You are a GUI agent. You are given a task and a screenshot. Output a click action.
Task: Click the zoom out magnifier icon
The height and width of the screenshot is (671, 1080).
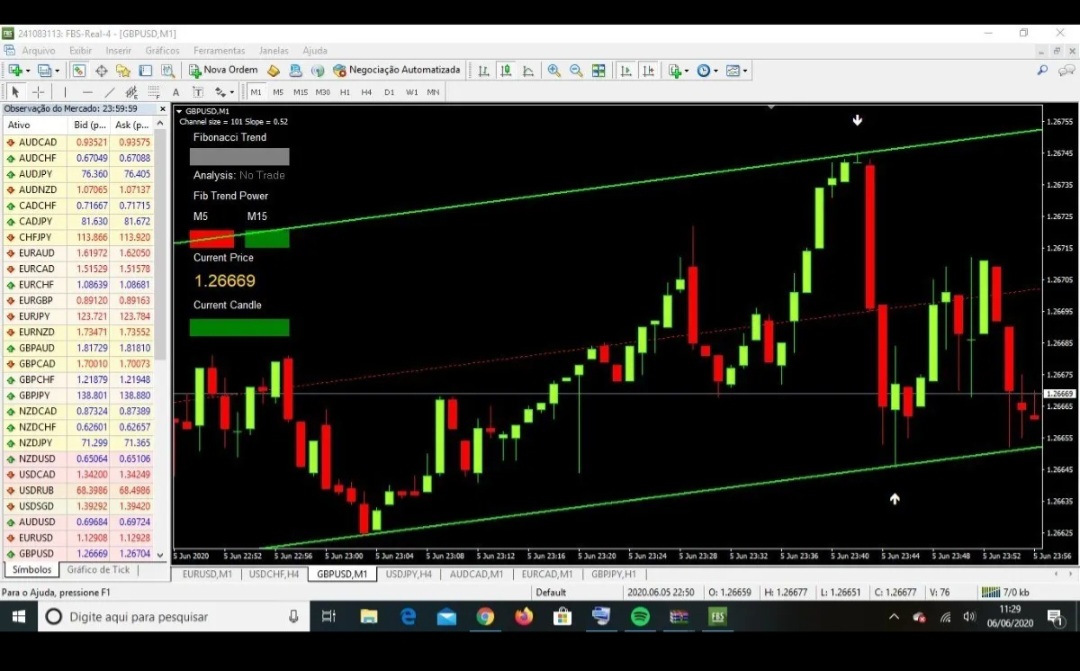click(576, 70)
